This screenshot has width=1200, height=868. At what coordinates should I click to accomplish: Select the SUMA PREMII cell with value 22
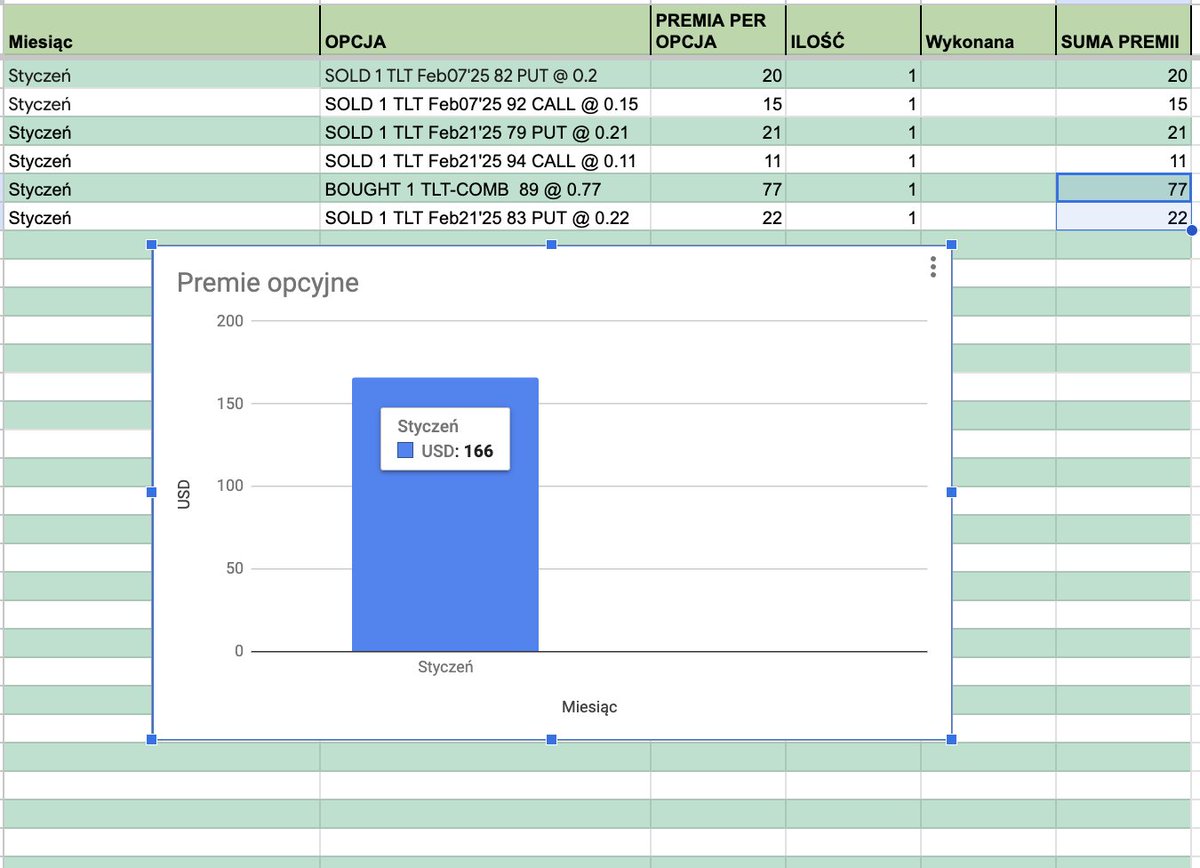[1124, 216]
